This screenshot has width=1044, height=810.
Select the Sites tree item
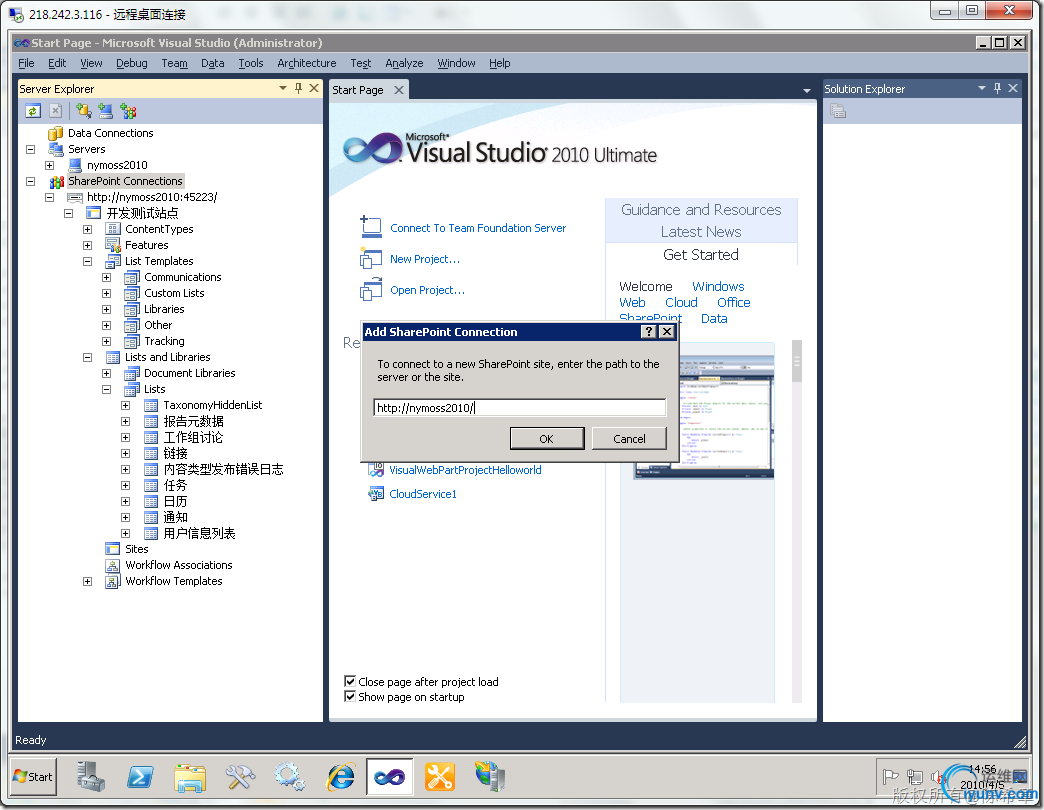[x=136, y=549]
